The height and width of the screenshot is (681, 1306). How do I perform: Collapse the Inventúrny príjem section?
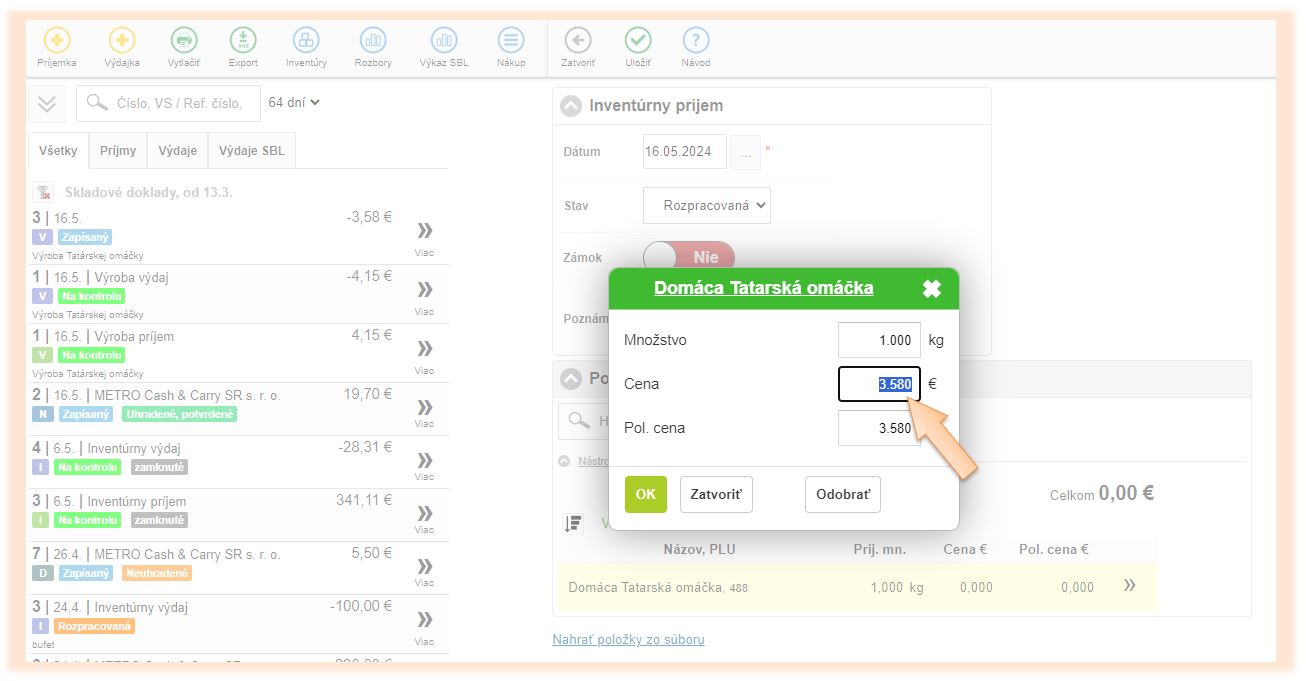[x=570, y=106]
